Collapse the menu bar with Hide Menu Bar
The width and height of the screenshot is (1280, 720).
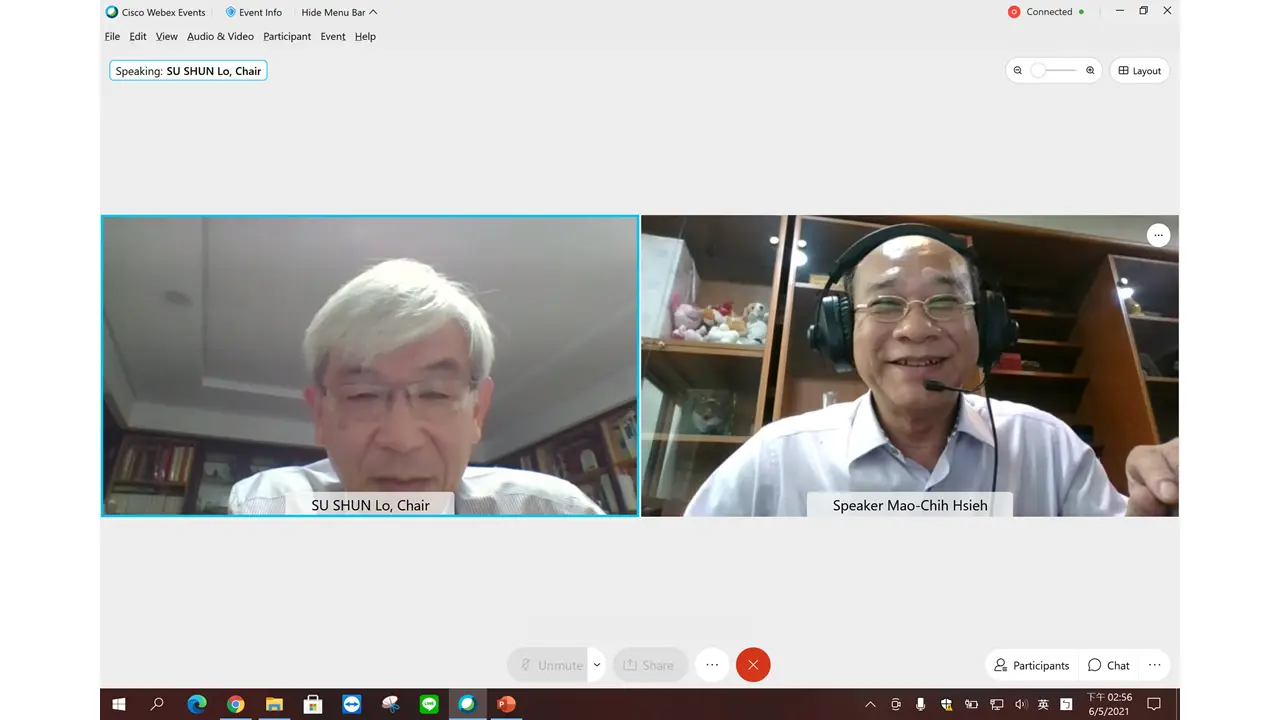click(339, 12)
